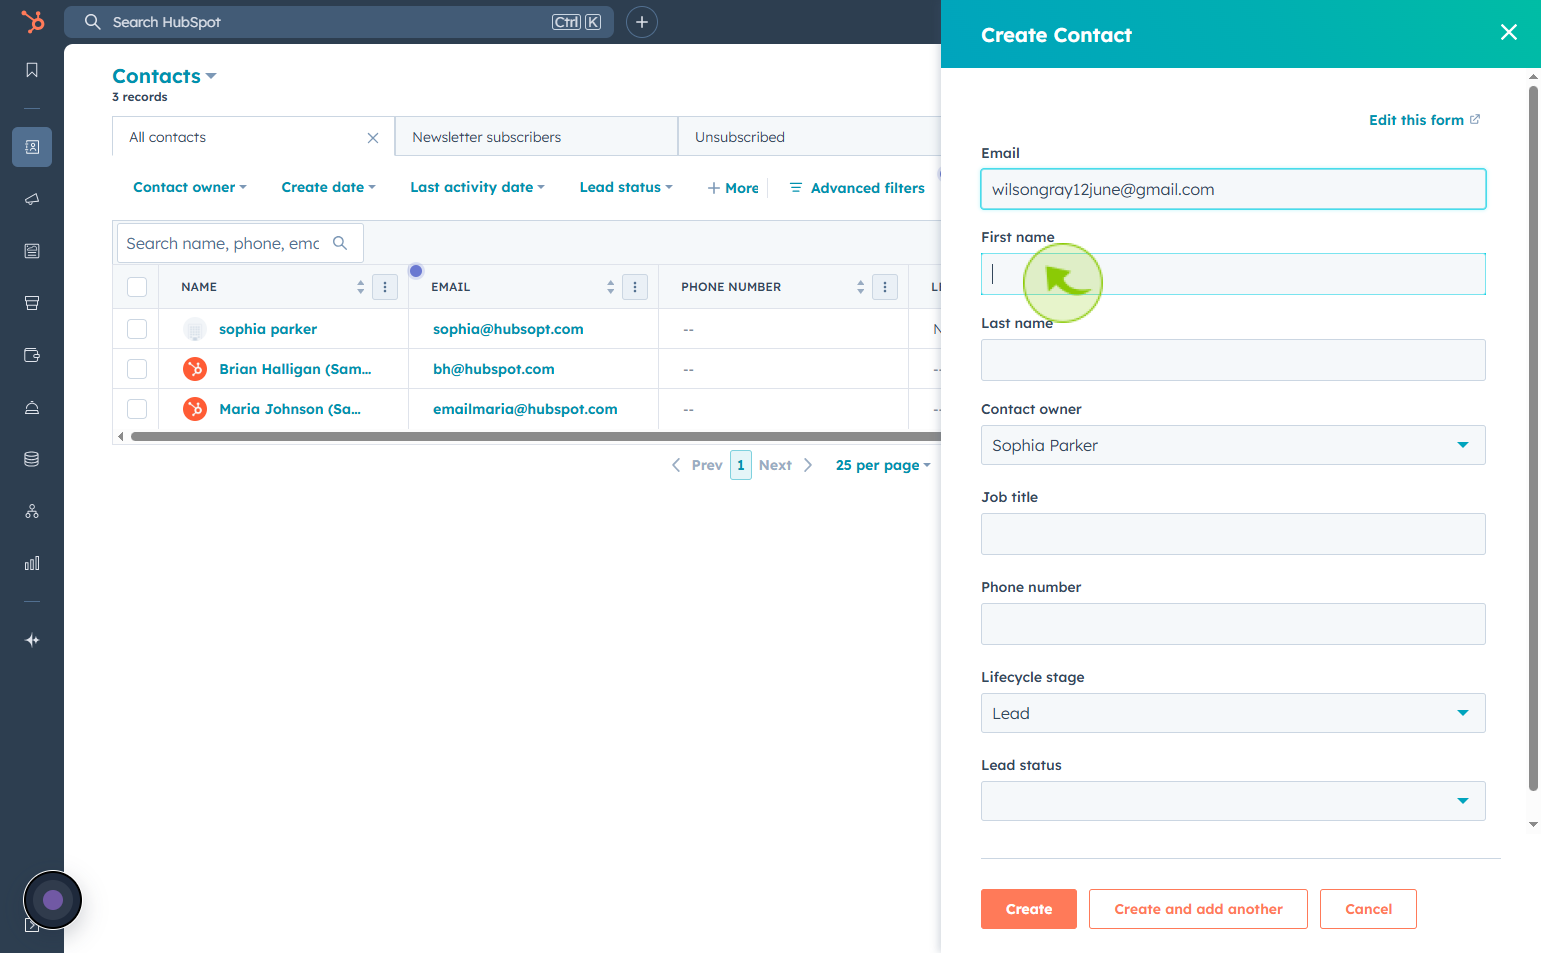1541x953 pixels.
Task: Click Maria Johnson's HubSpot avatar
Action: click(x=195, y=409)
